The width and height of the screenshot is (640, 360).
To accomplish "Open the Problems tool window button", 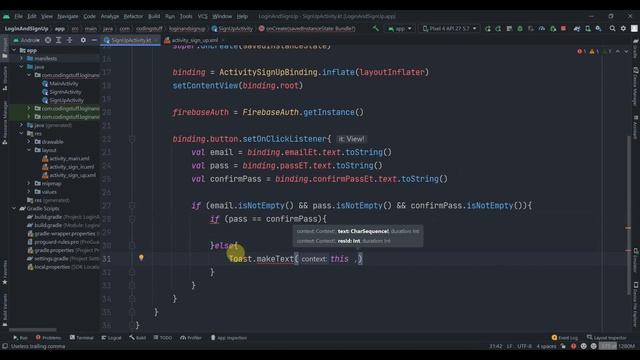I will (48, 338).
